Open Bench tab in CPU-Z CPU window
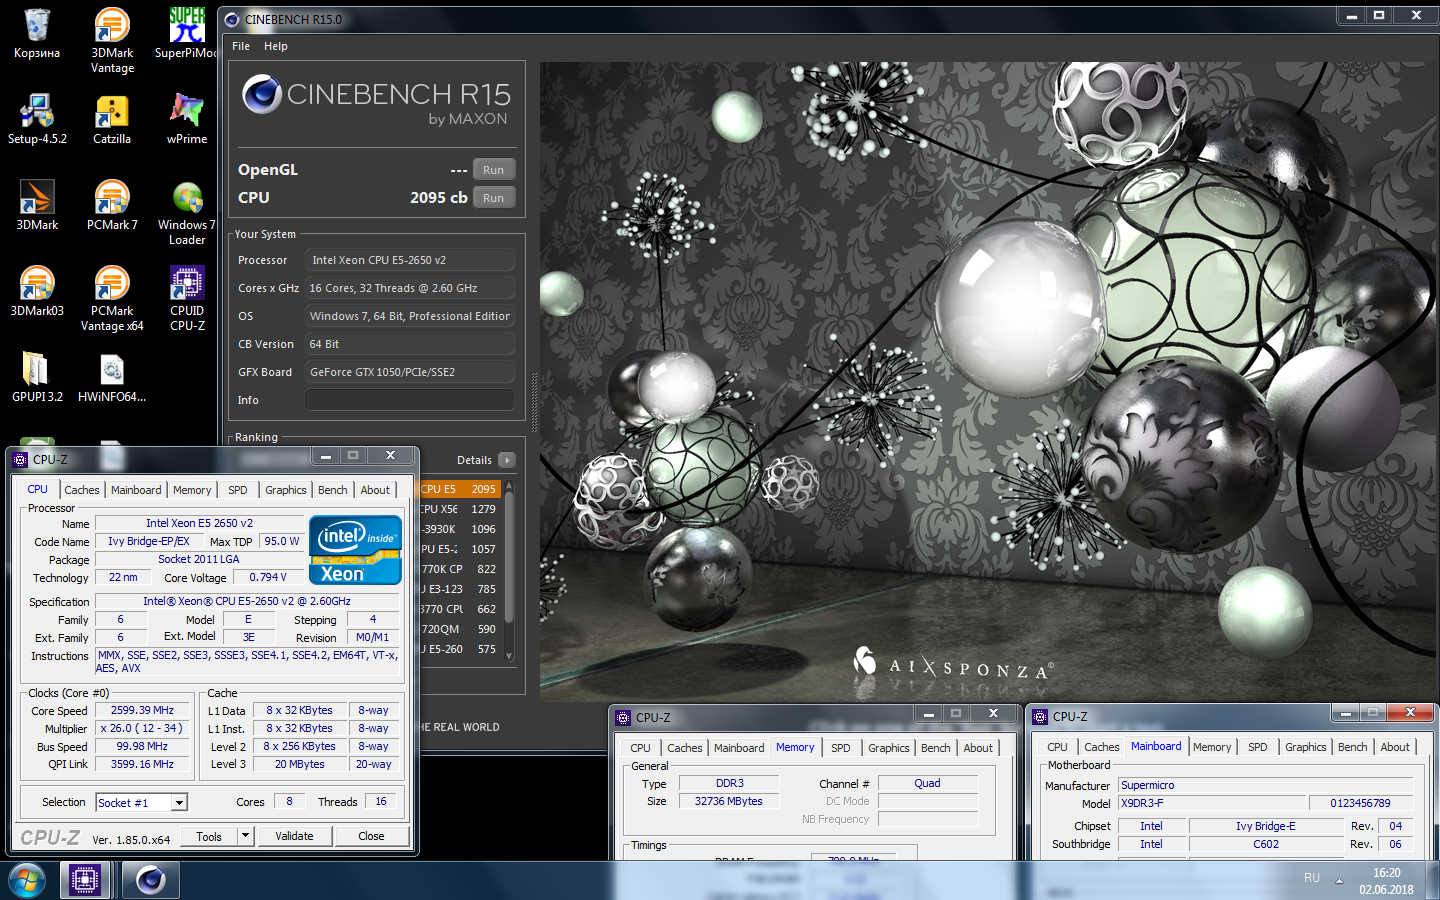Image resolution: width=1440 pixels, height=900 pixels. 333,490
